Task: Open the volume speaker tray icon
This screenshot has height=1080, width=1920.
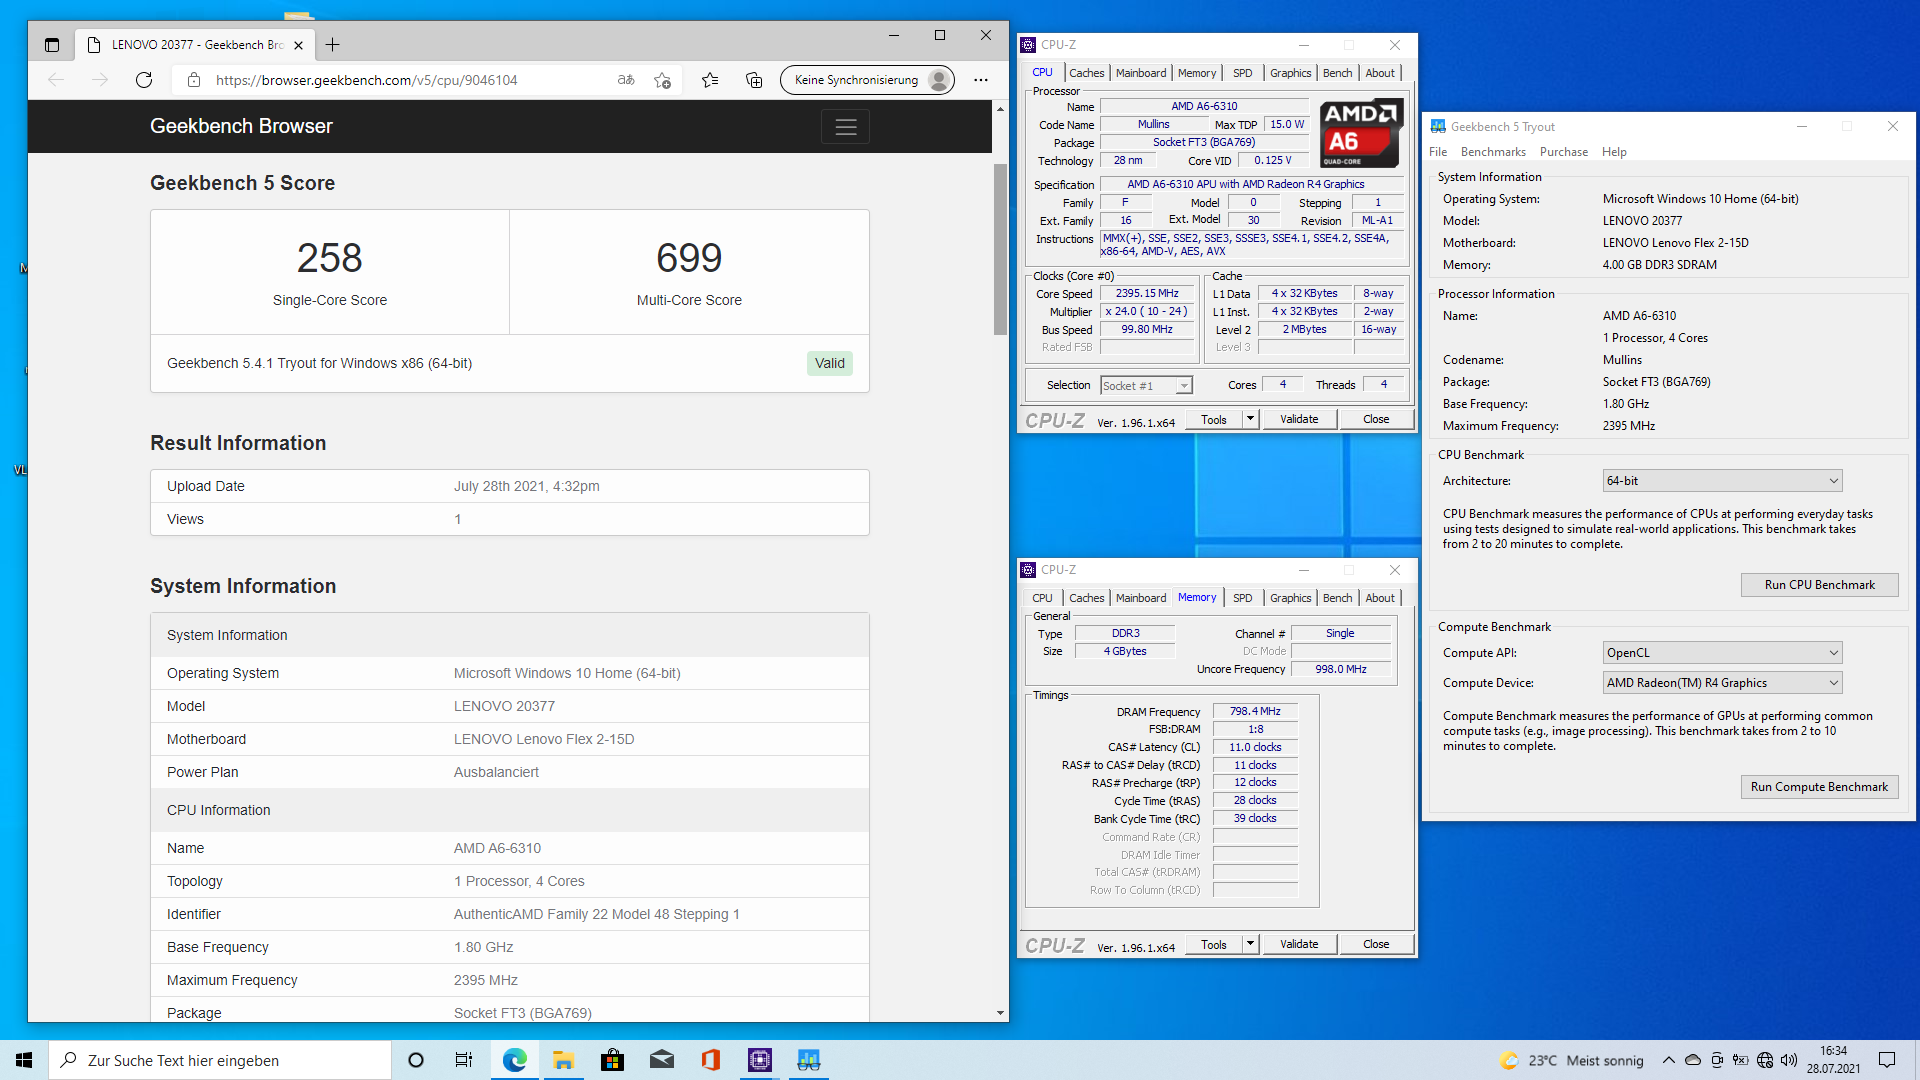Action: 1789,1060
